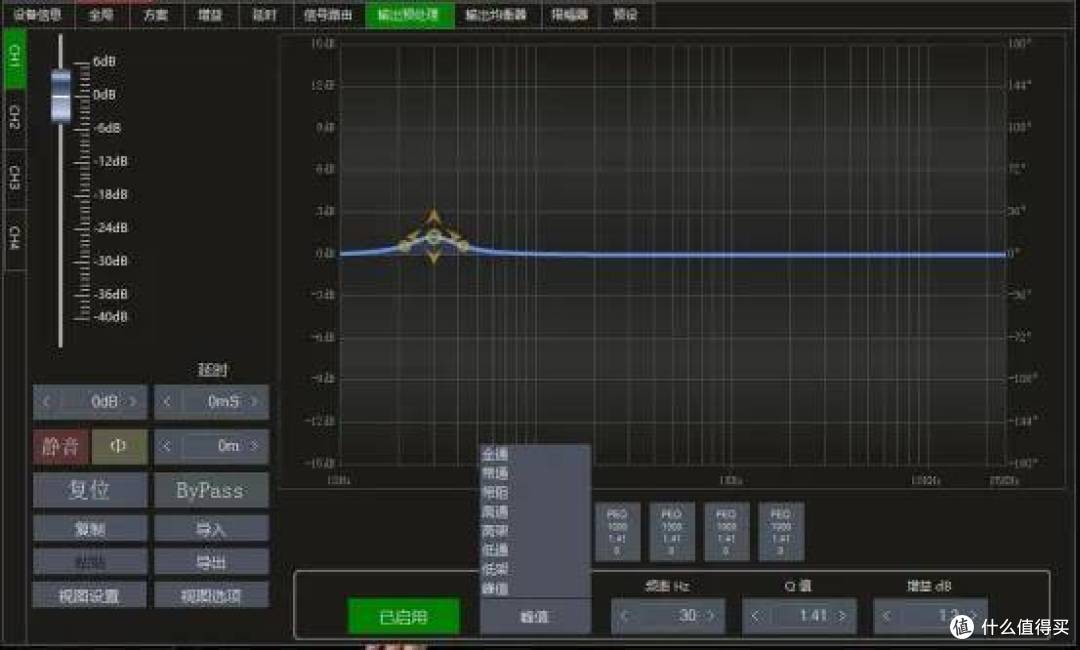Increase delay with right arrow at 0mS
Image resolution: width=1080 pixels, height=650 pixels.
255,401
